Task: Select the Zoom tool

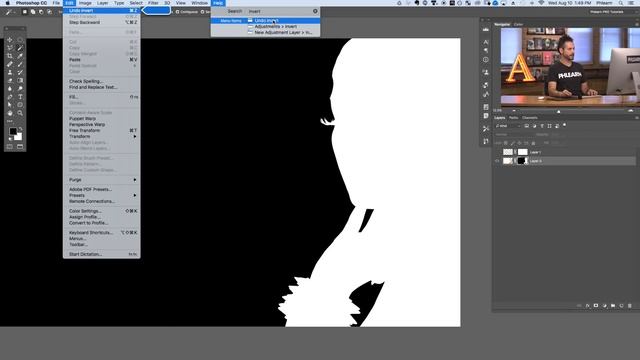Action: tap(20, 113)
